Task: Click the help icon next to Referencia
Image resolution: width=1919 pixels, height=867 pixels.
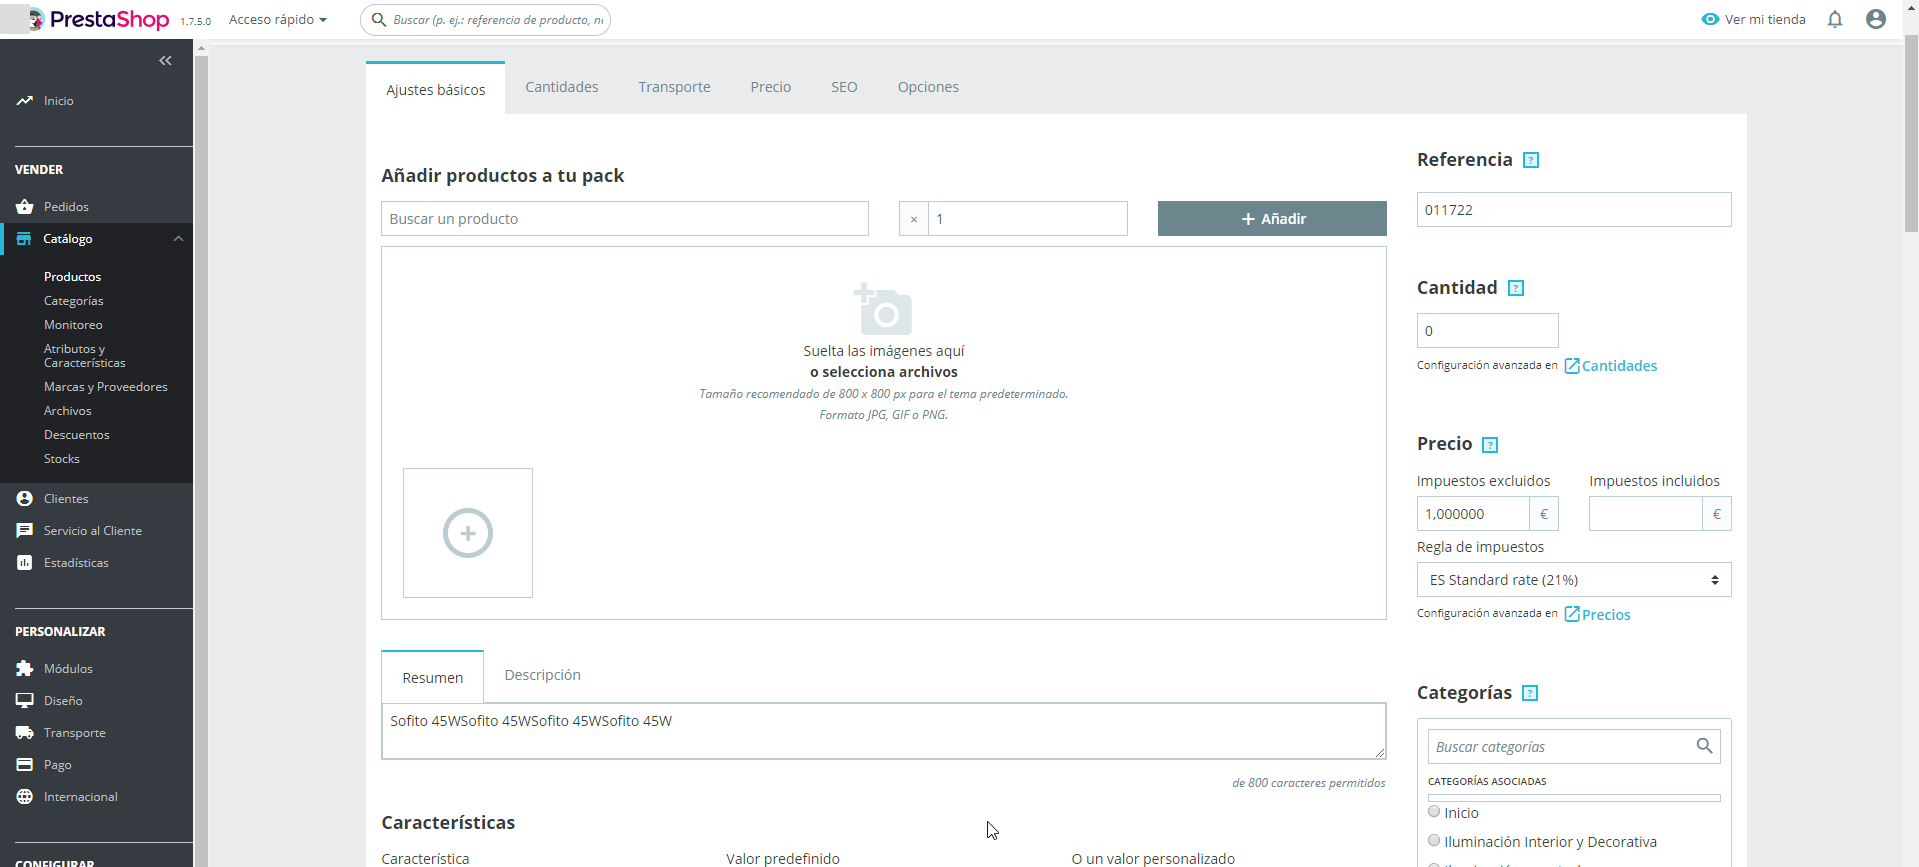Action: [x=1531, y=160]
